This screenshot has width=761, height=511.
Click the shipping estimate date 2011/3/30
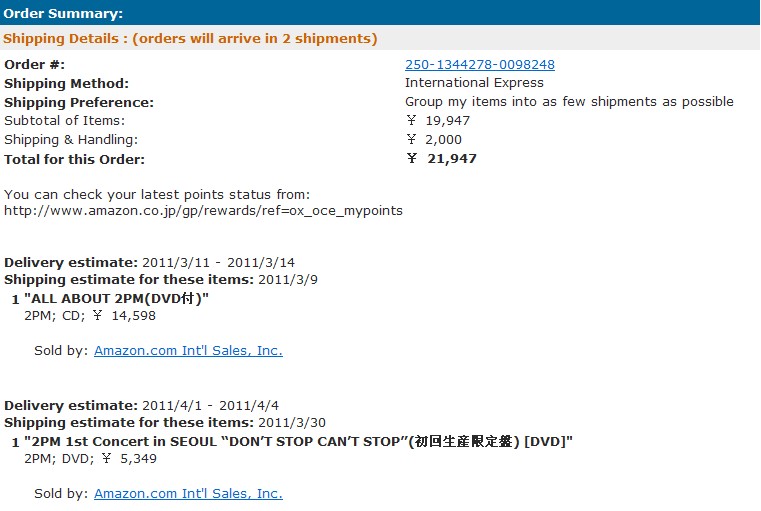292,423
